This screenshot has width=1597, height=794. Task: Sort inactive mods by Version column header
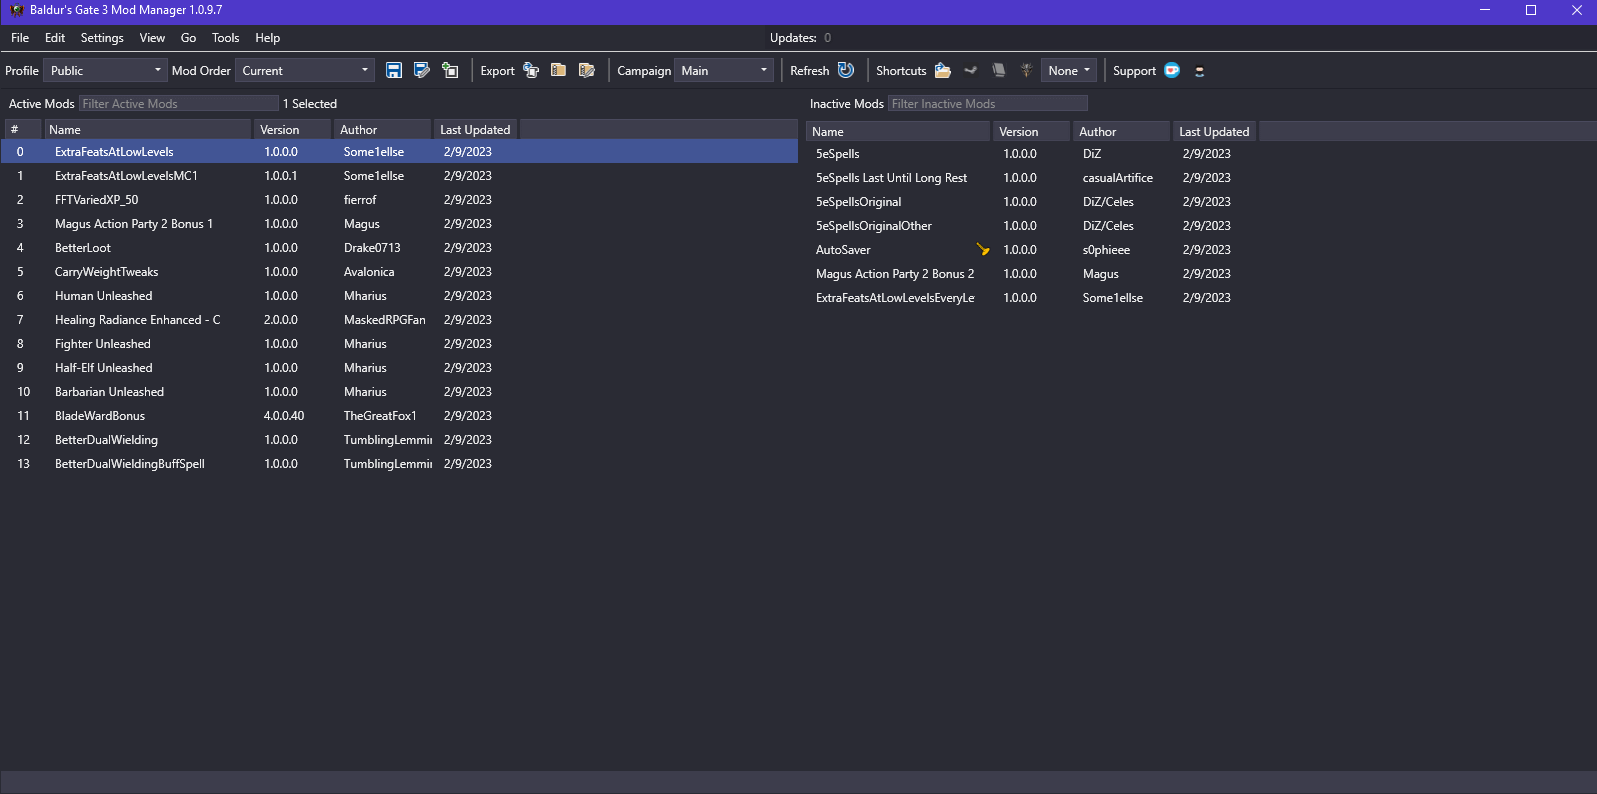coord(1032,131)
